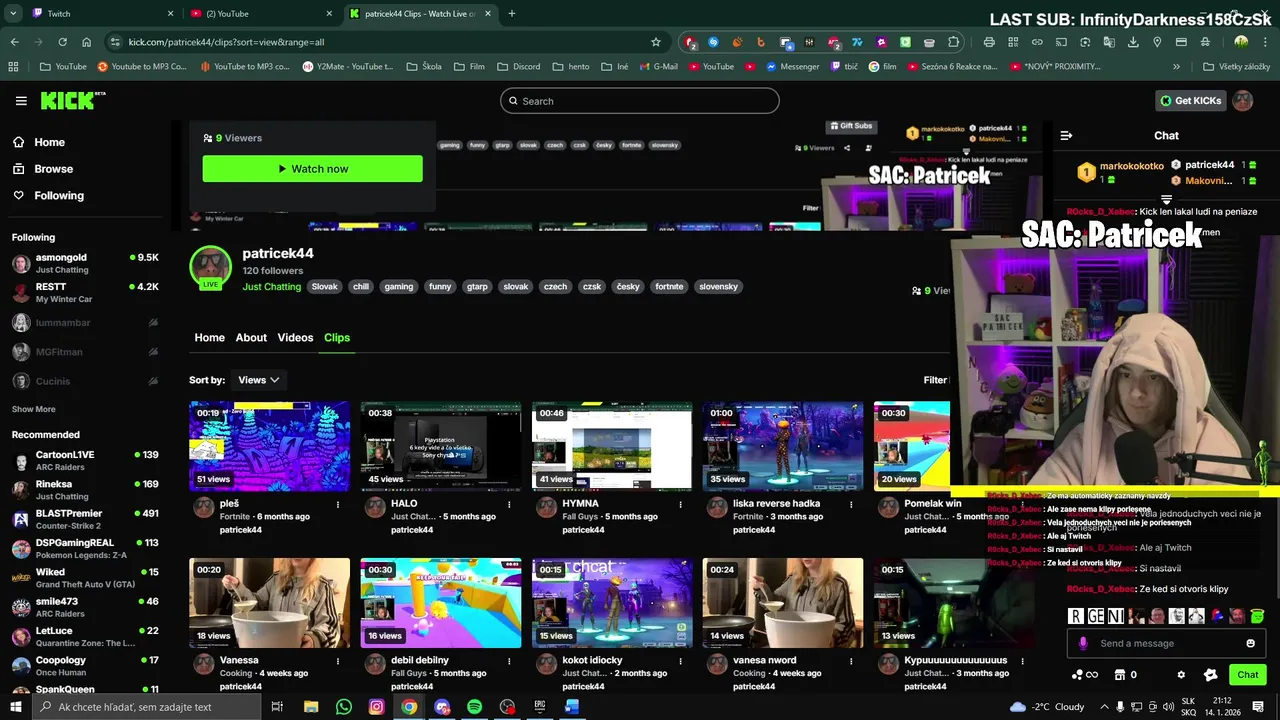
Task: Open the new tab plus button
Action: point(512,14)
